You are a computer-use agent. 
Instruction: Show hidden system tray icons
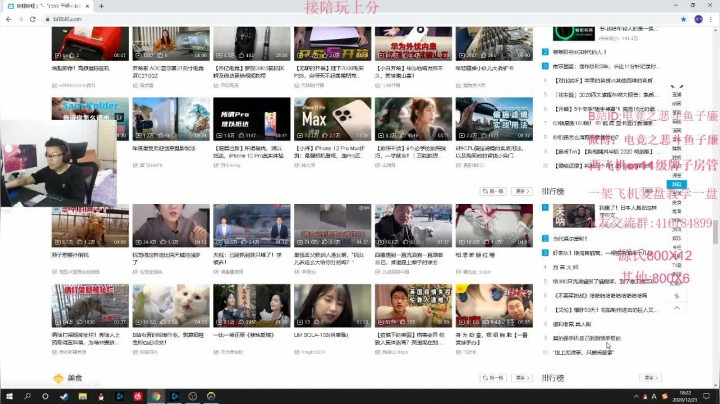(636, 397)
